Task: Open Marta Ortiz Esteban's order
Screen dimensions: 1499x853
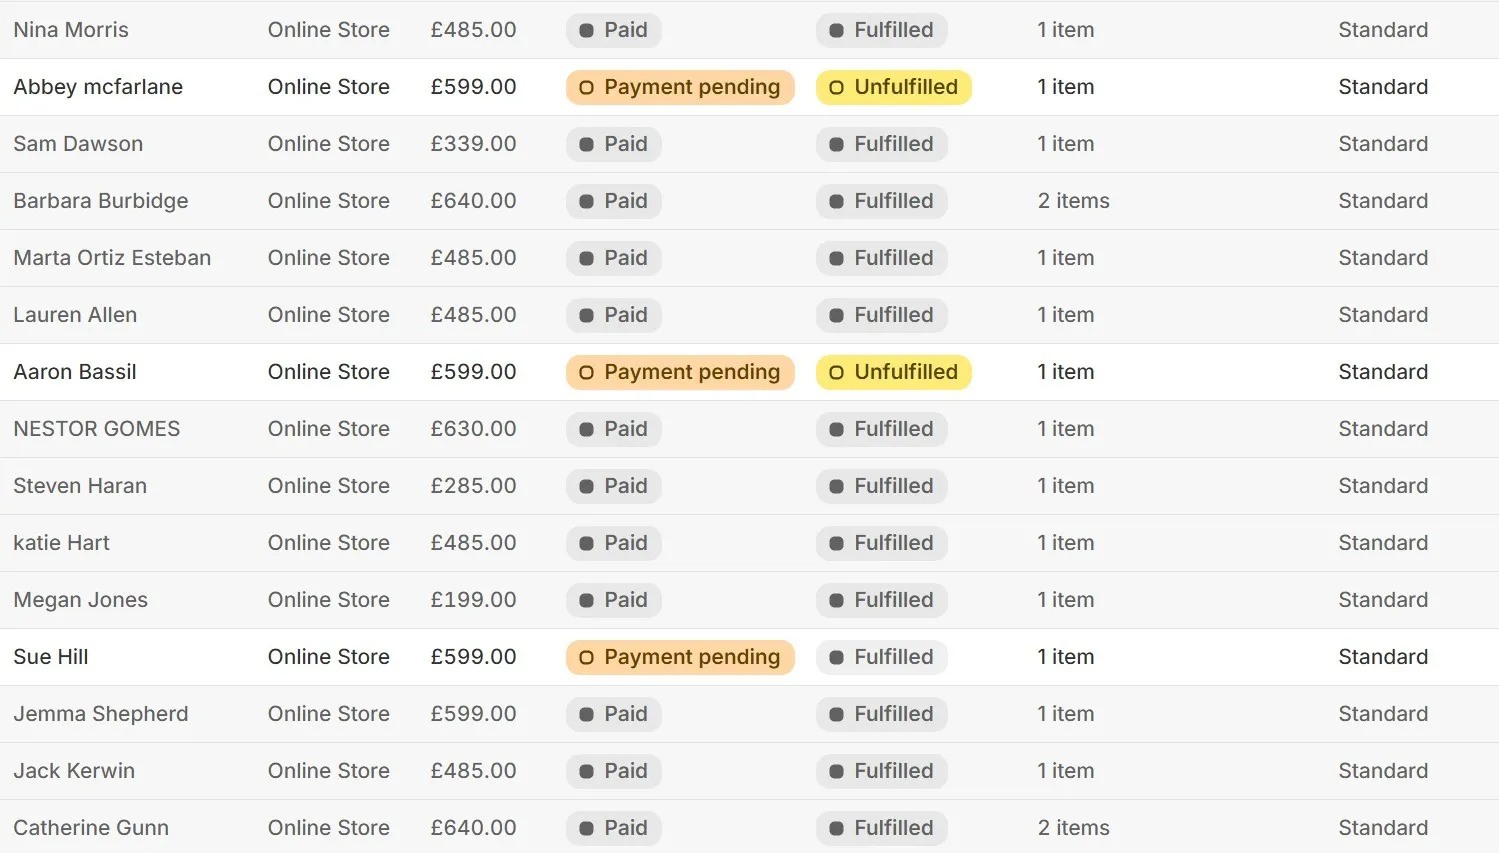Action: click(x=112, y=258)
